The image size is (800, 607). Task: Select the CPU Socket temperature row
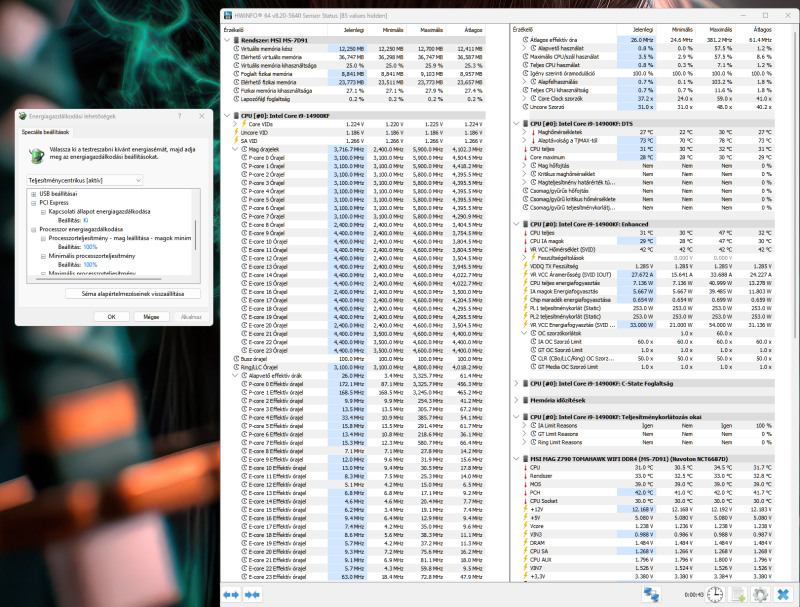pos(647,501)
